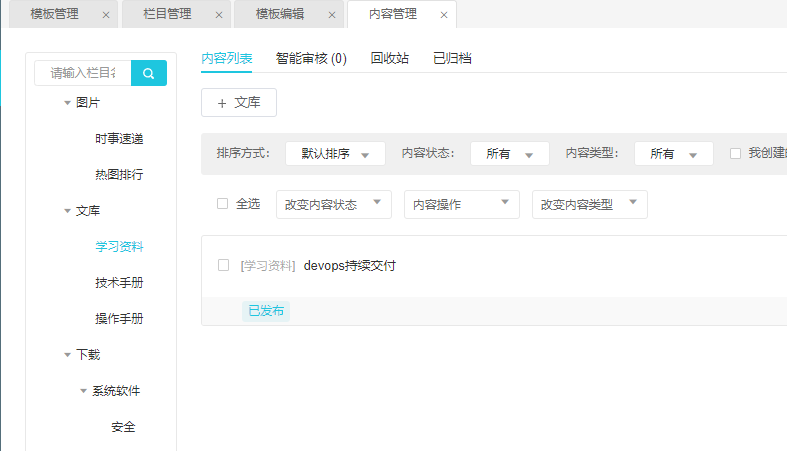Image resolution: width=787 pixels, height=451 pixels.
Task: Open the 内容列表 sub-tab
Action: coord(226,58)
